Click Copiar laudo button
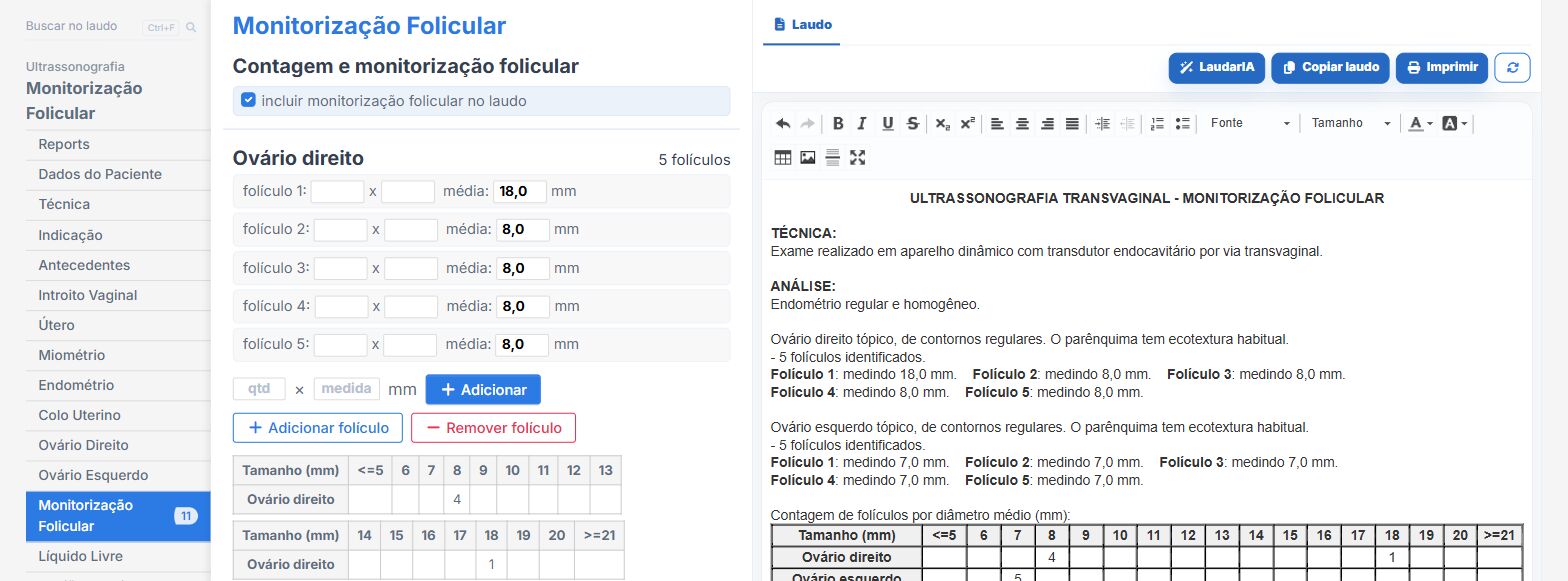 click(x=1330, y=67)
